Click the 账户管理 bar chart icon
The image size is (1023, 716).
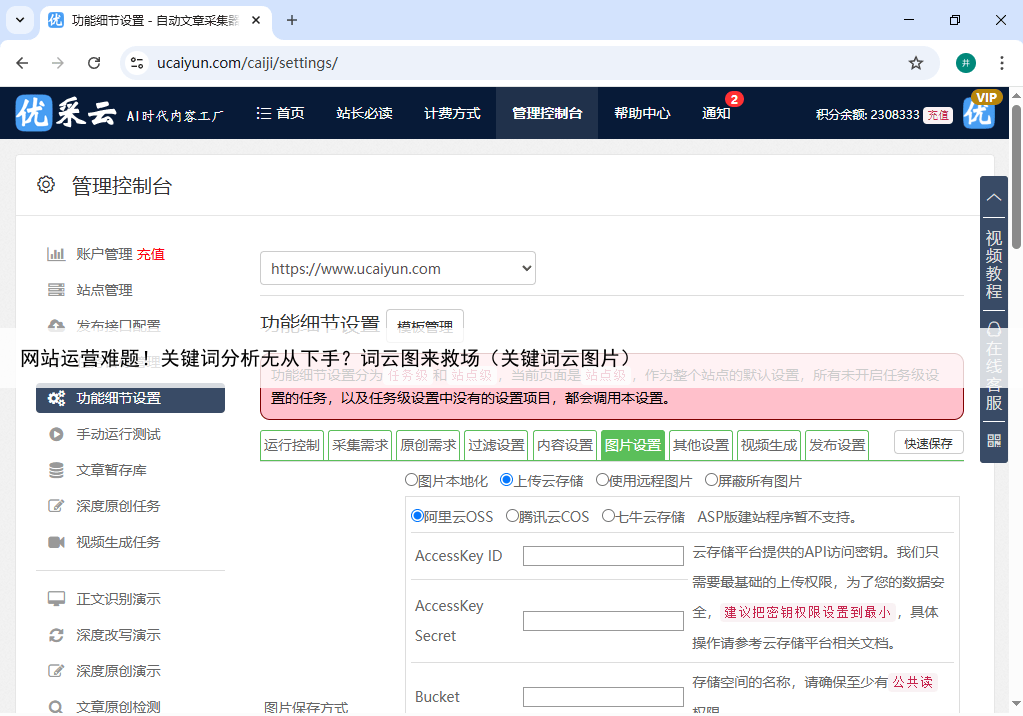[x=56, y=254]
